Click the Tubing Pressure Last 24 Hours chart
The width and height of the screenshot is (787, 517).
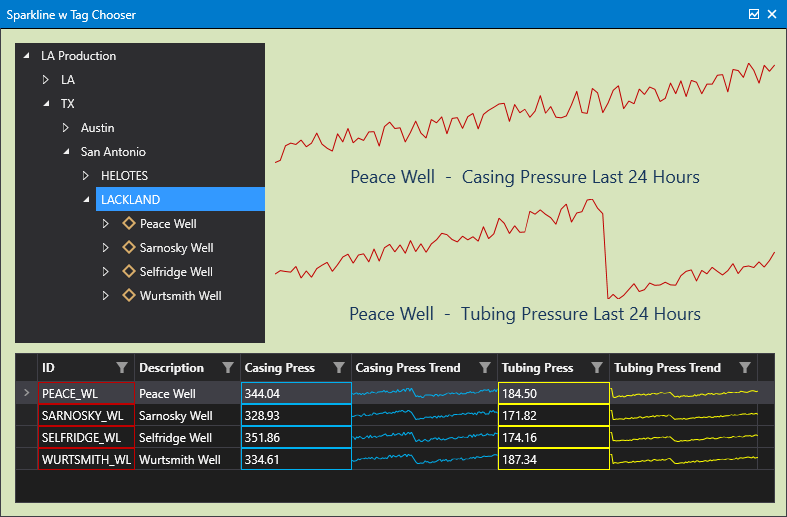pyautogui.click(x=525, y=249)
